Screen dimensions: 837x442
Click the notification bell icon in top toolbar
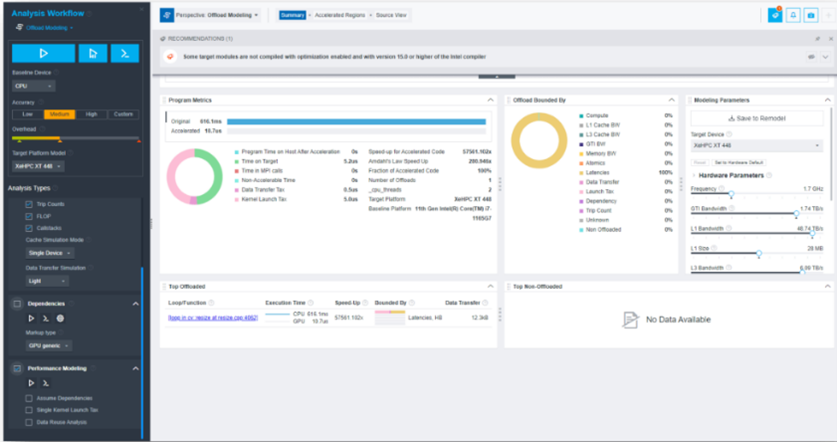pyautogui.click(x=793, y=15)
